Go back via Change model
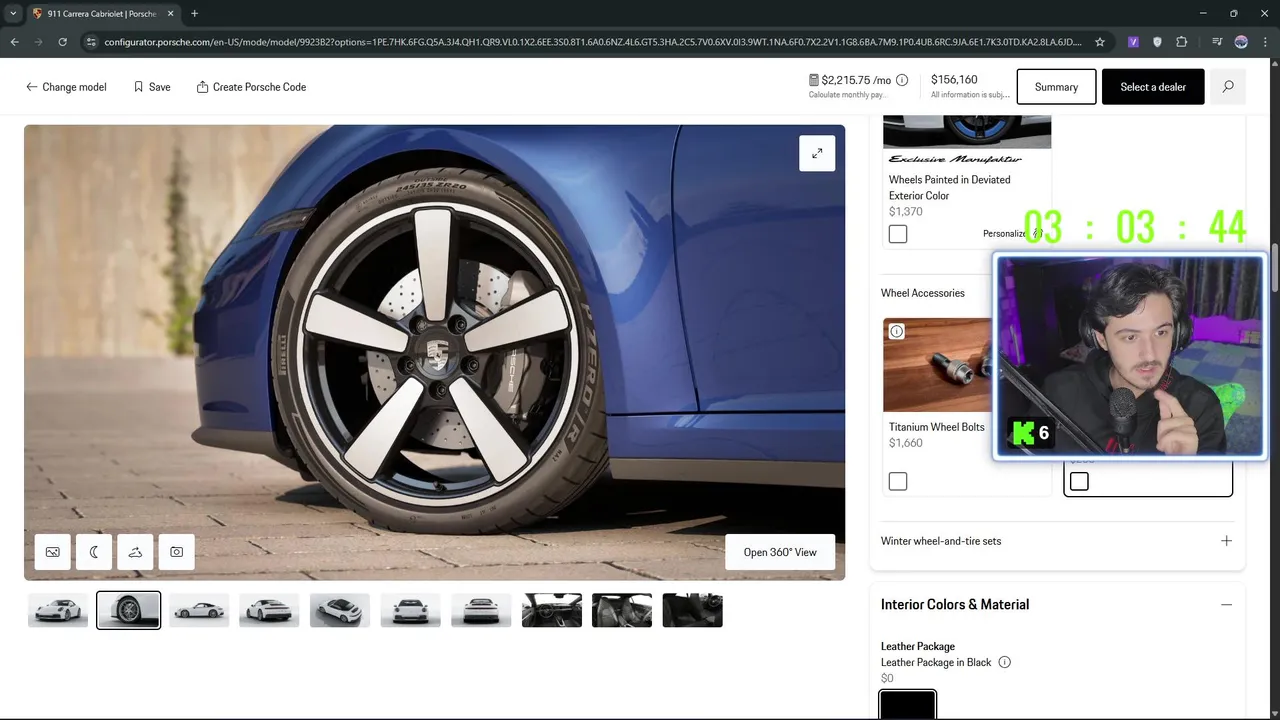 66,87
